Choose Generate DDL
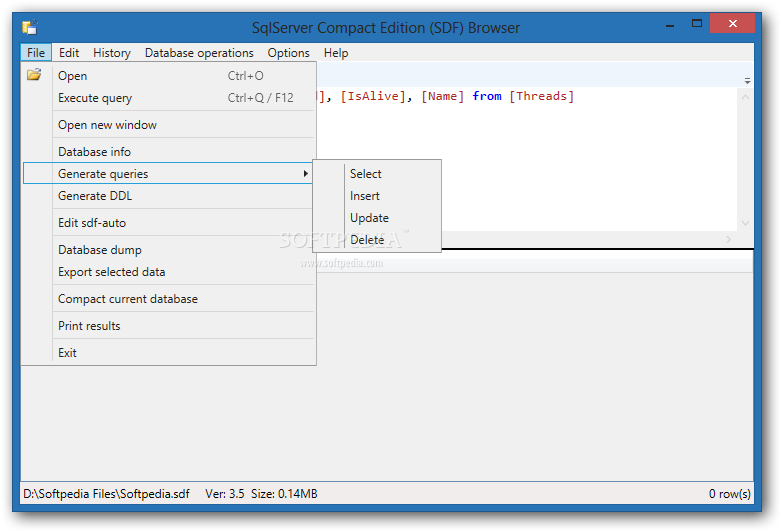Screen dimensions: 782x532 (169, 196)
